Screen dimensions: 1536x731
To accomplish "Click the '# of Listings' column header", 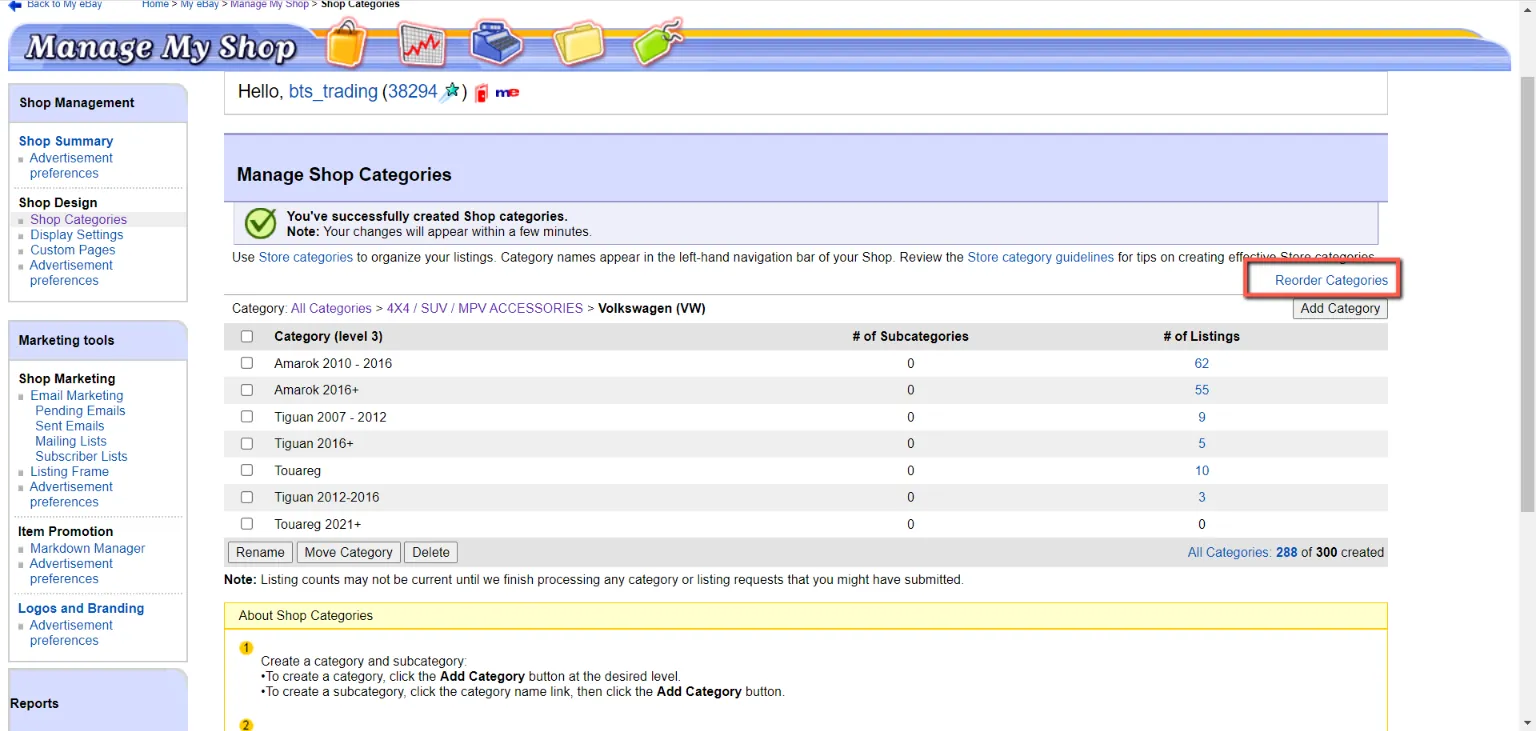I will tap(1201, 337).
